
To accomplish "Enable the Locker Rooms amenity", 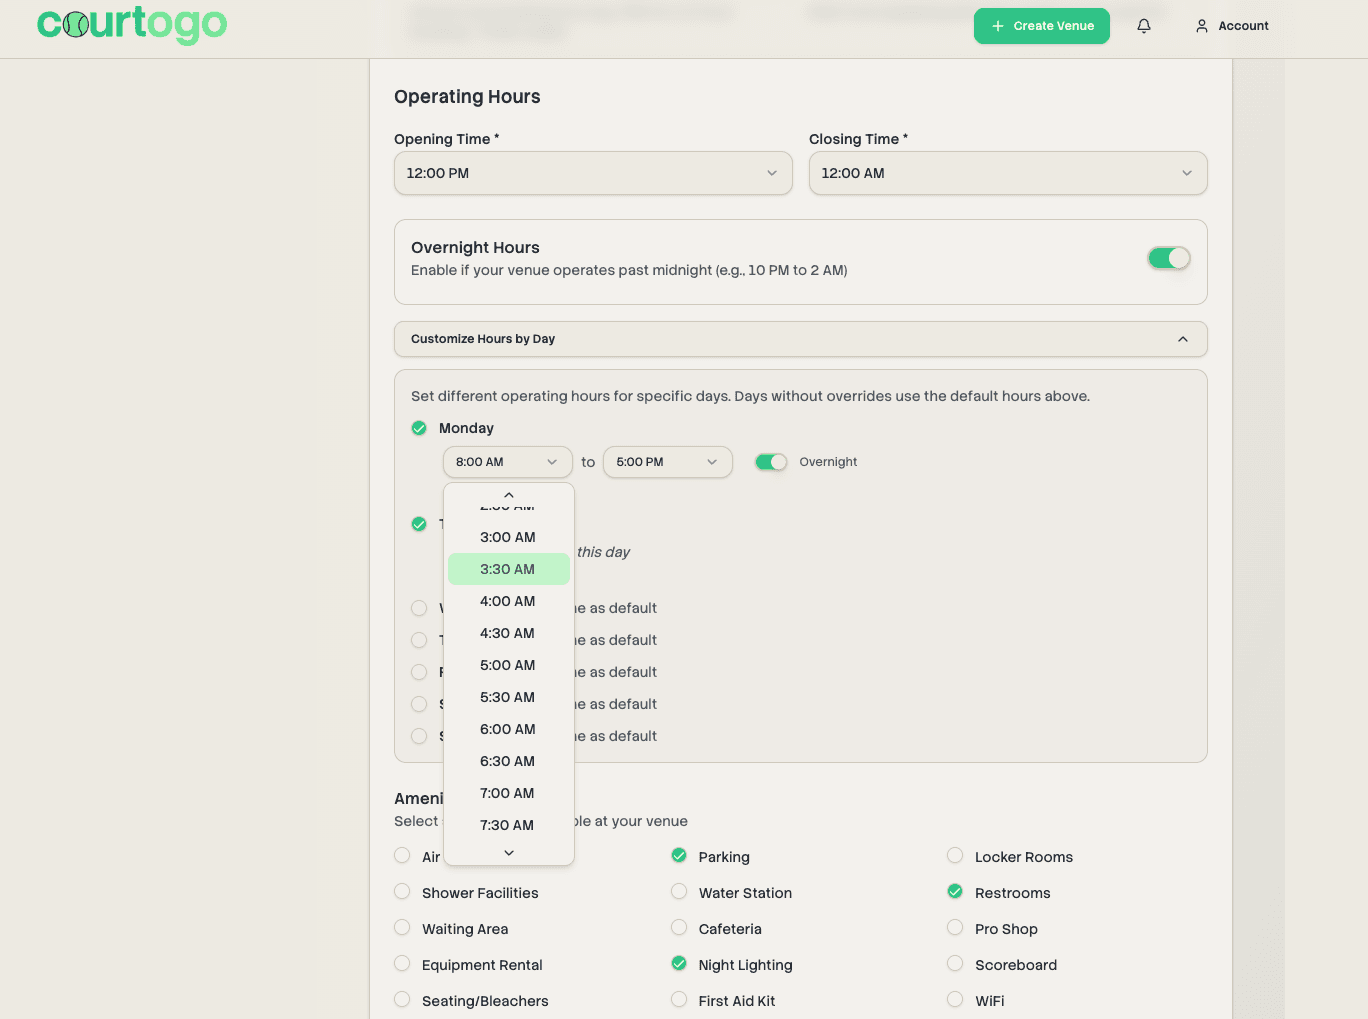I will click(x=955, y=856).
